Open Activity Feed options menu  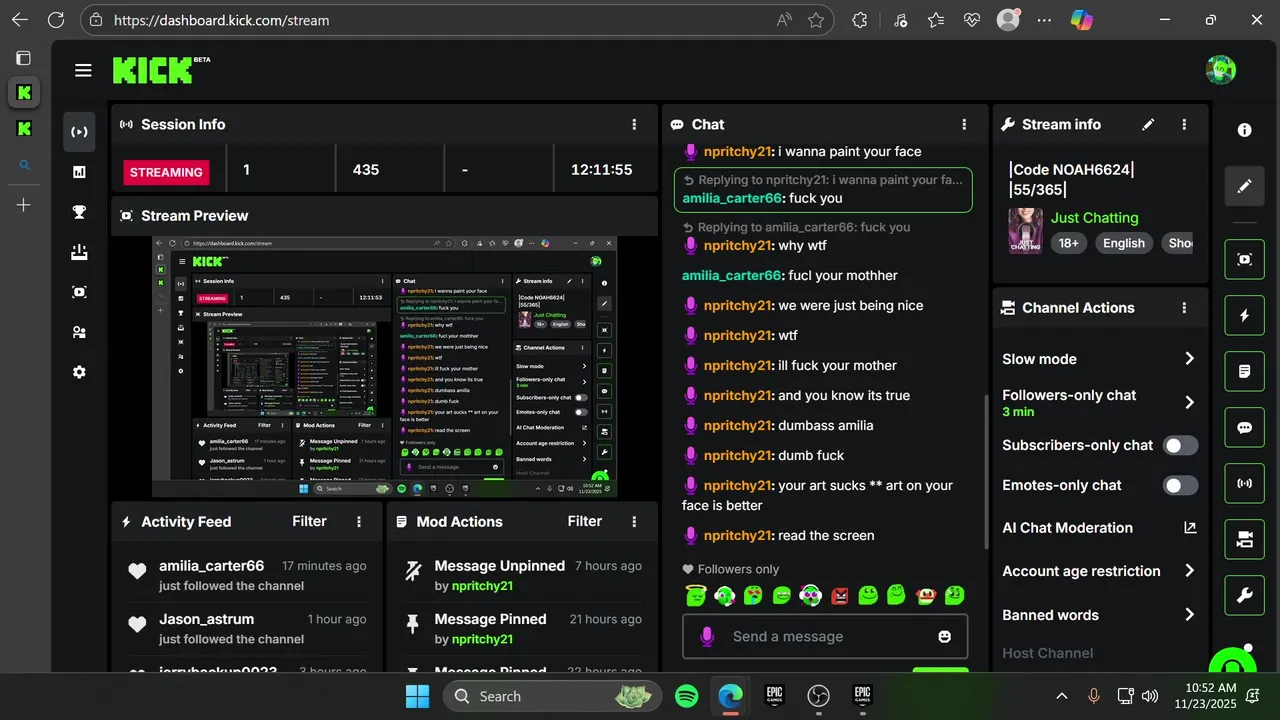click(x=359, y=521)
